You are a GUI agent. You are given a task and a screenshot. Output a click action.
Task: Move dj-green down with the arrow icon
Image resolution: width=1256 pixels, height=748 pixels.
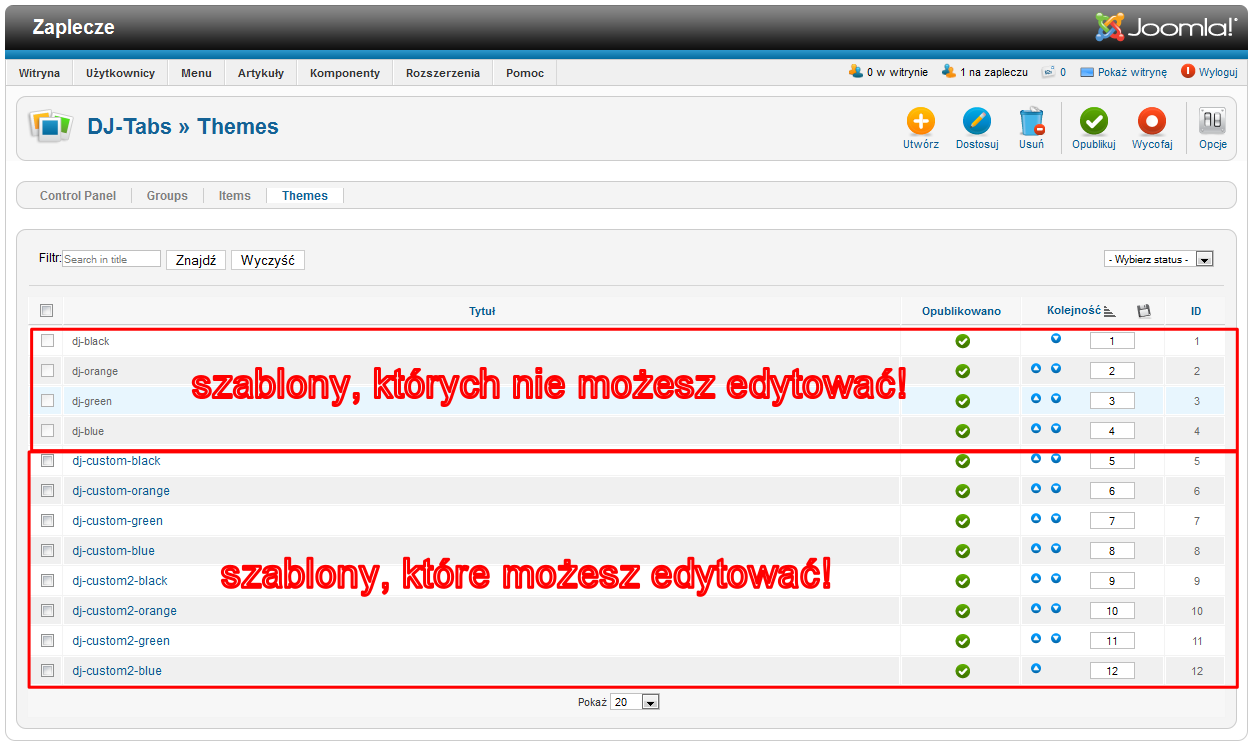(1056, 399)
